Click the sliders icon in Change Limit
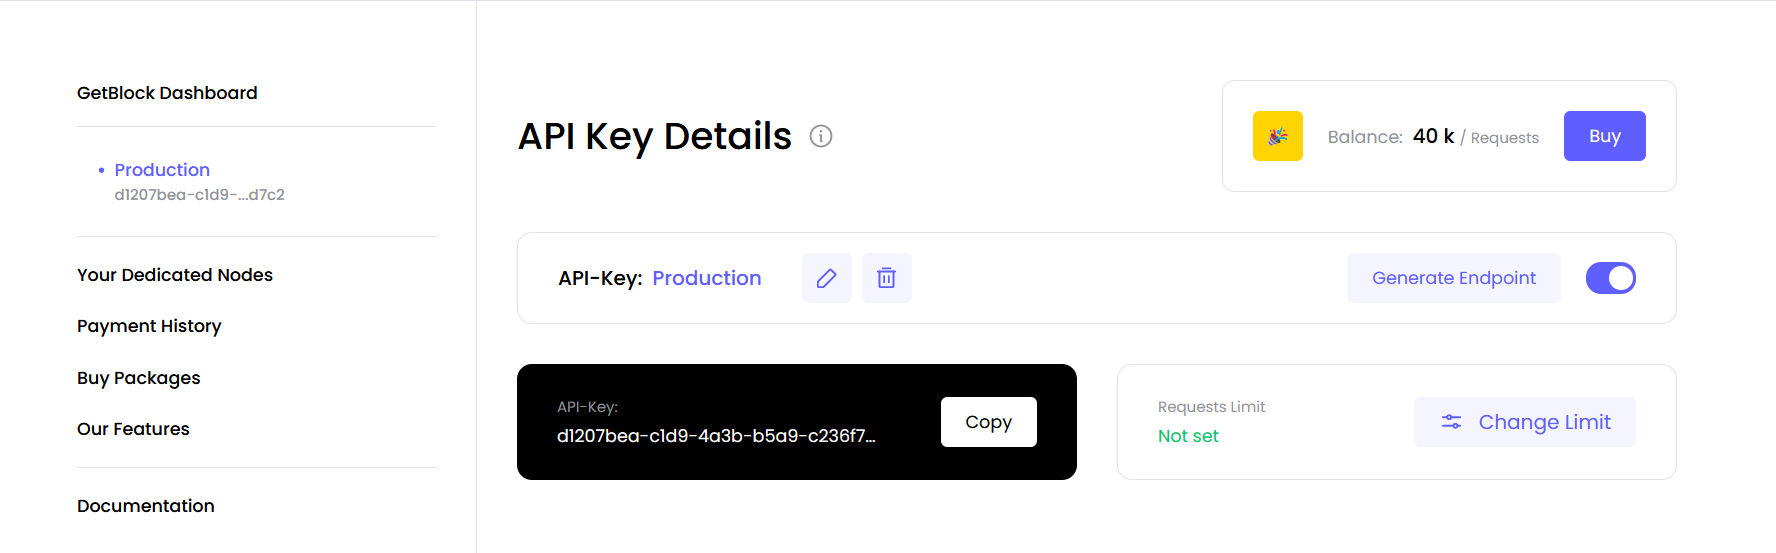Image resolution: width=1776 pixels, height=553 pixels. (1451, 422)
